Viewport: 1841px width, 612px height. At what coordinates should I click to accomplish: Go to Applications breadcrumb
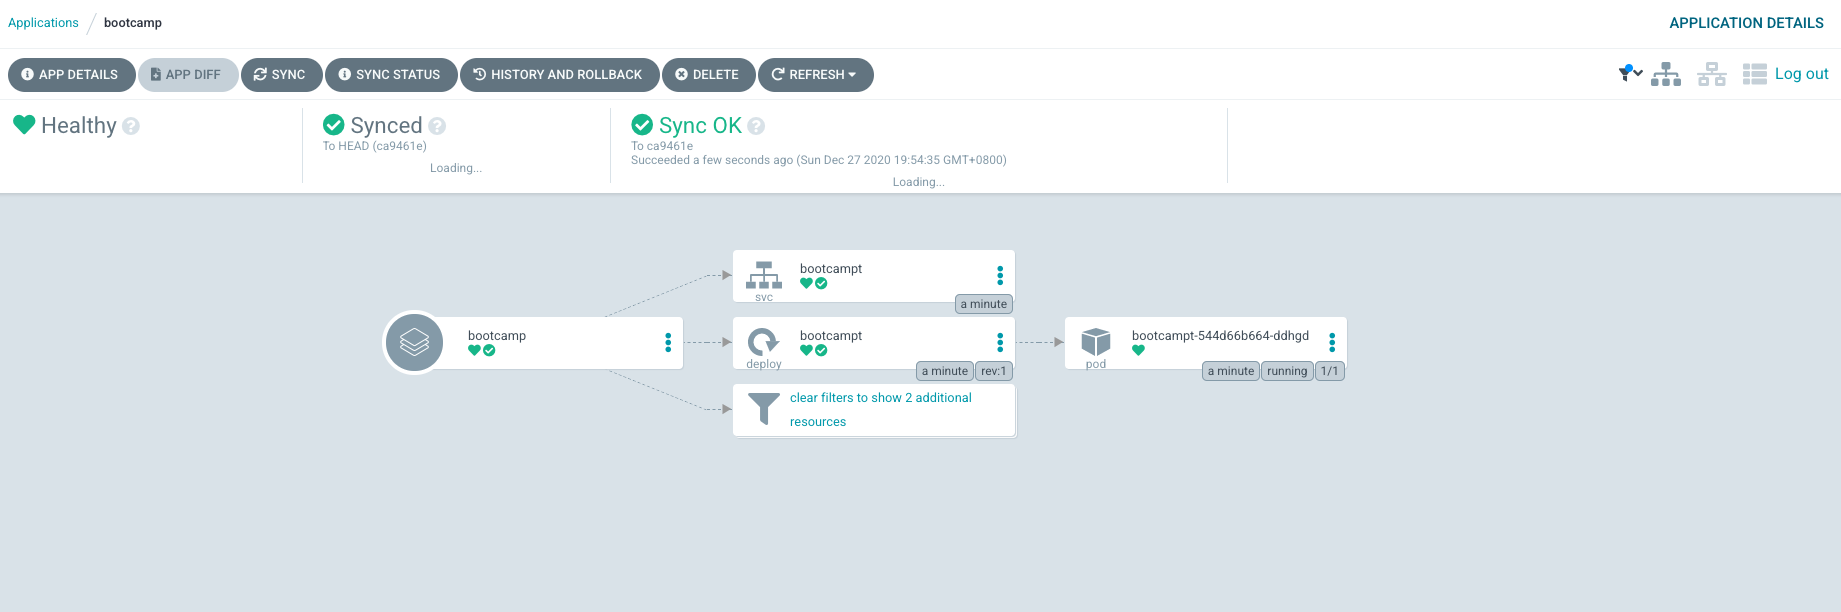43,23
